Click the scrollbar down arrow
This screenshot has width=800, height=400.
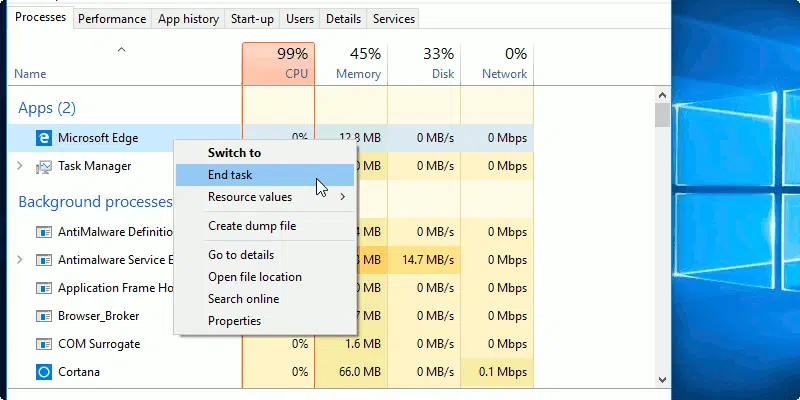pos(662,379)
